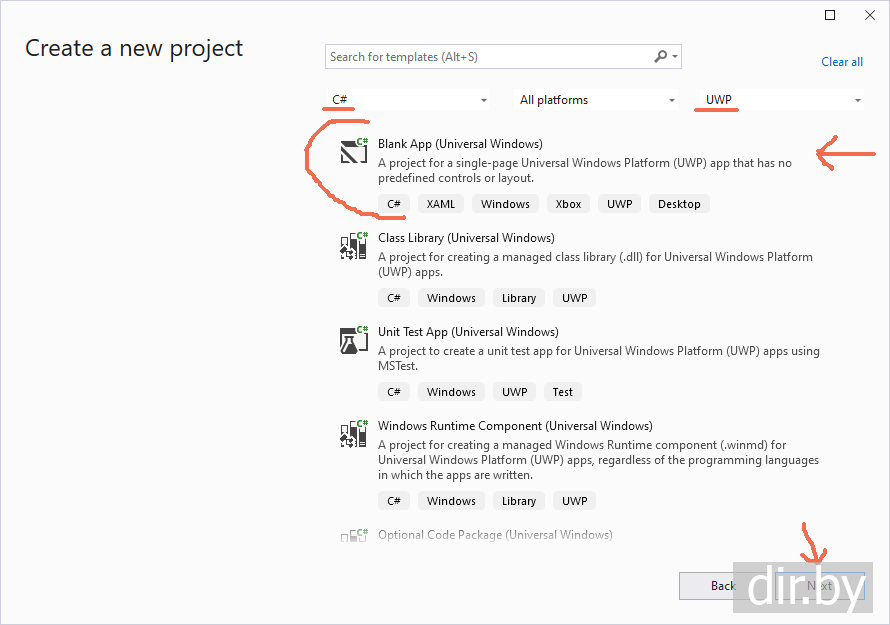Click the Windows Runtime Component .winmd description
The width and height of the screenshot is (890, 625).
[x=598, y=460]
